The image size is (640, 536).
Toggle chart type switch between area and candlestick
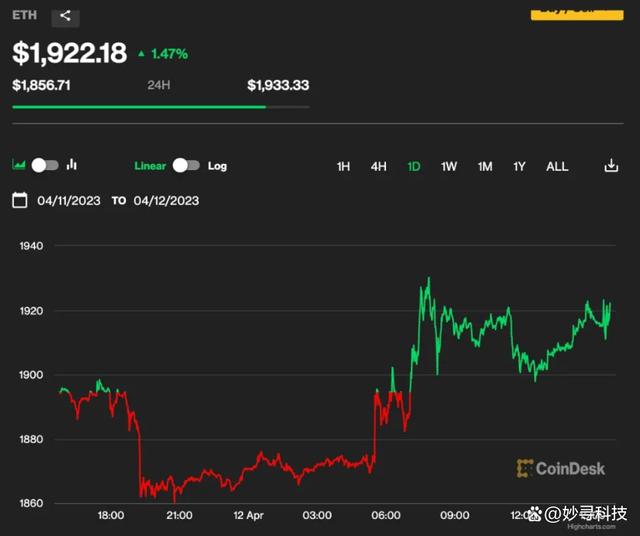(45, 165)
